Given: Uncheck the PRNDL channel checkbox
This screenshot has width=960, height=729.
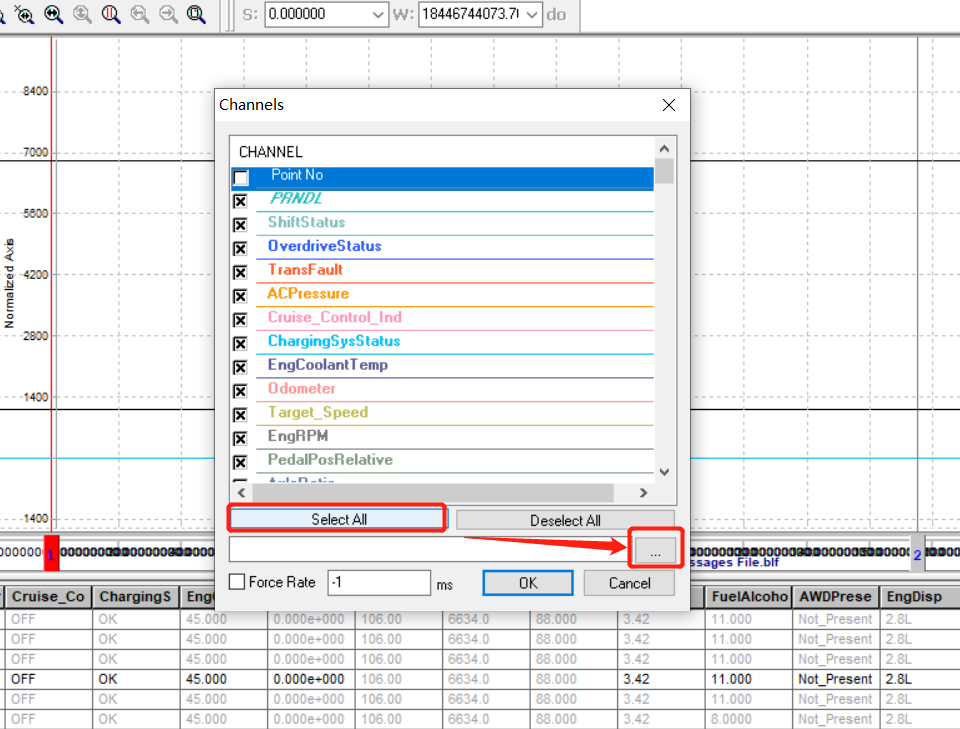Looking at the screenshot, I should pyautogui.click(x=240, y=201).
